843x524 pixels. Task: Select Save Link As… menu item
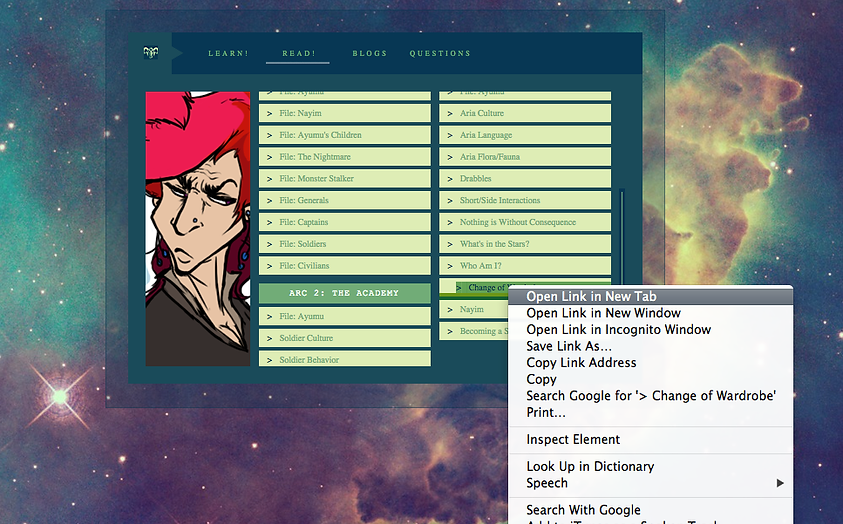(x=651, y=346)
